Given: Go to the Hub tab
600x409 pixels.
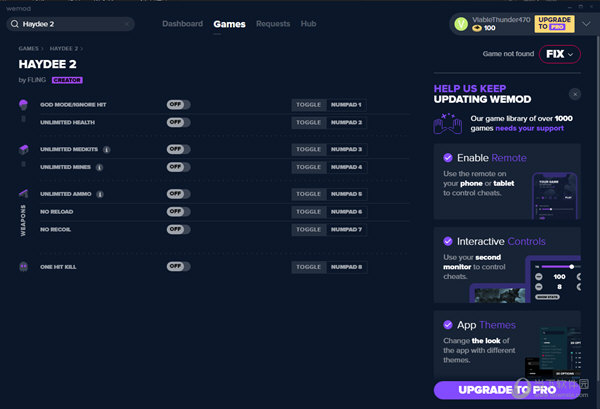Looking at the screenshot, I should 308,24.
